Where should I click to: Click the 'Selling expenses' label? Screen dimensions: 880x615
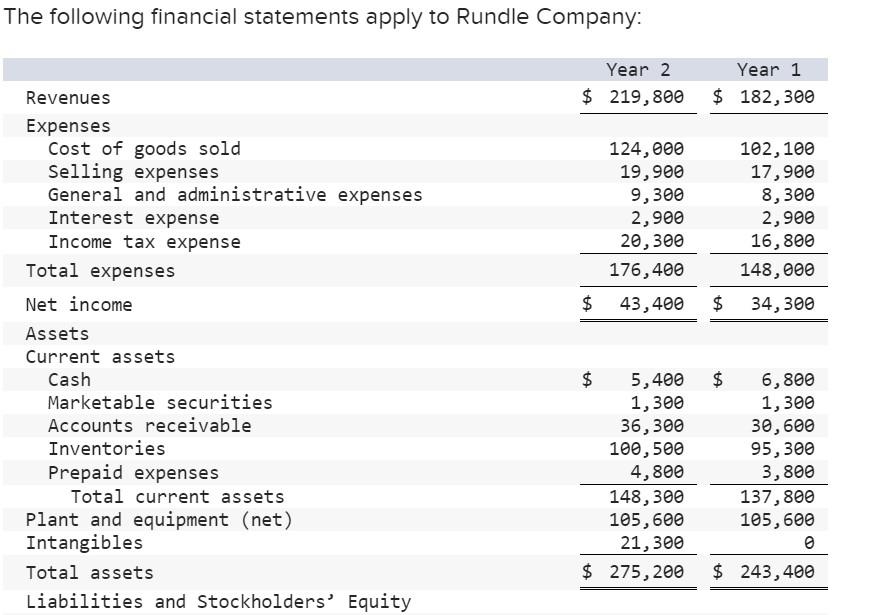[134, 172]
